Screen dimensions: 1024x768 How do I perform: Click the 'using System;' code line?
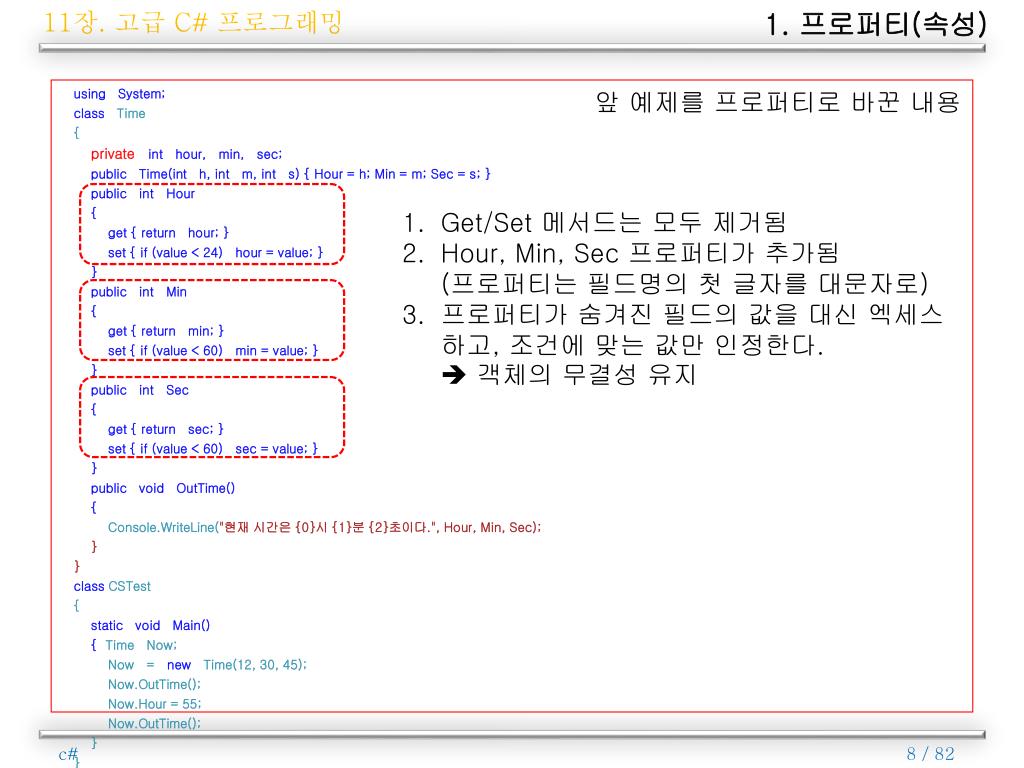click(x=119, y=94)
